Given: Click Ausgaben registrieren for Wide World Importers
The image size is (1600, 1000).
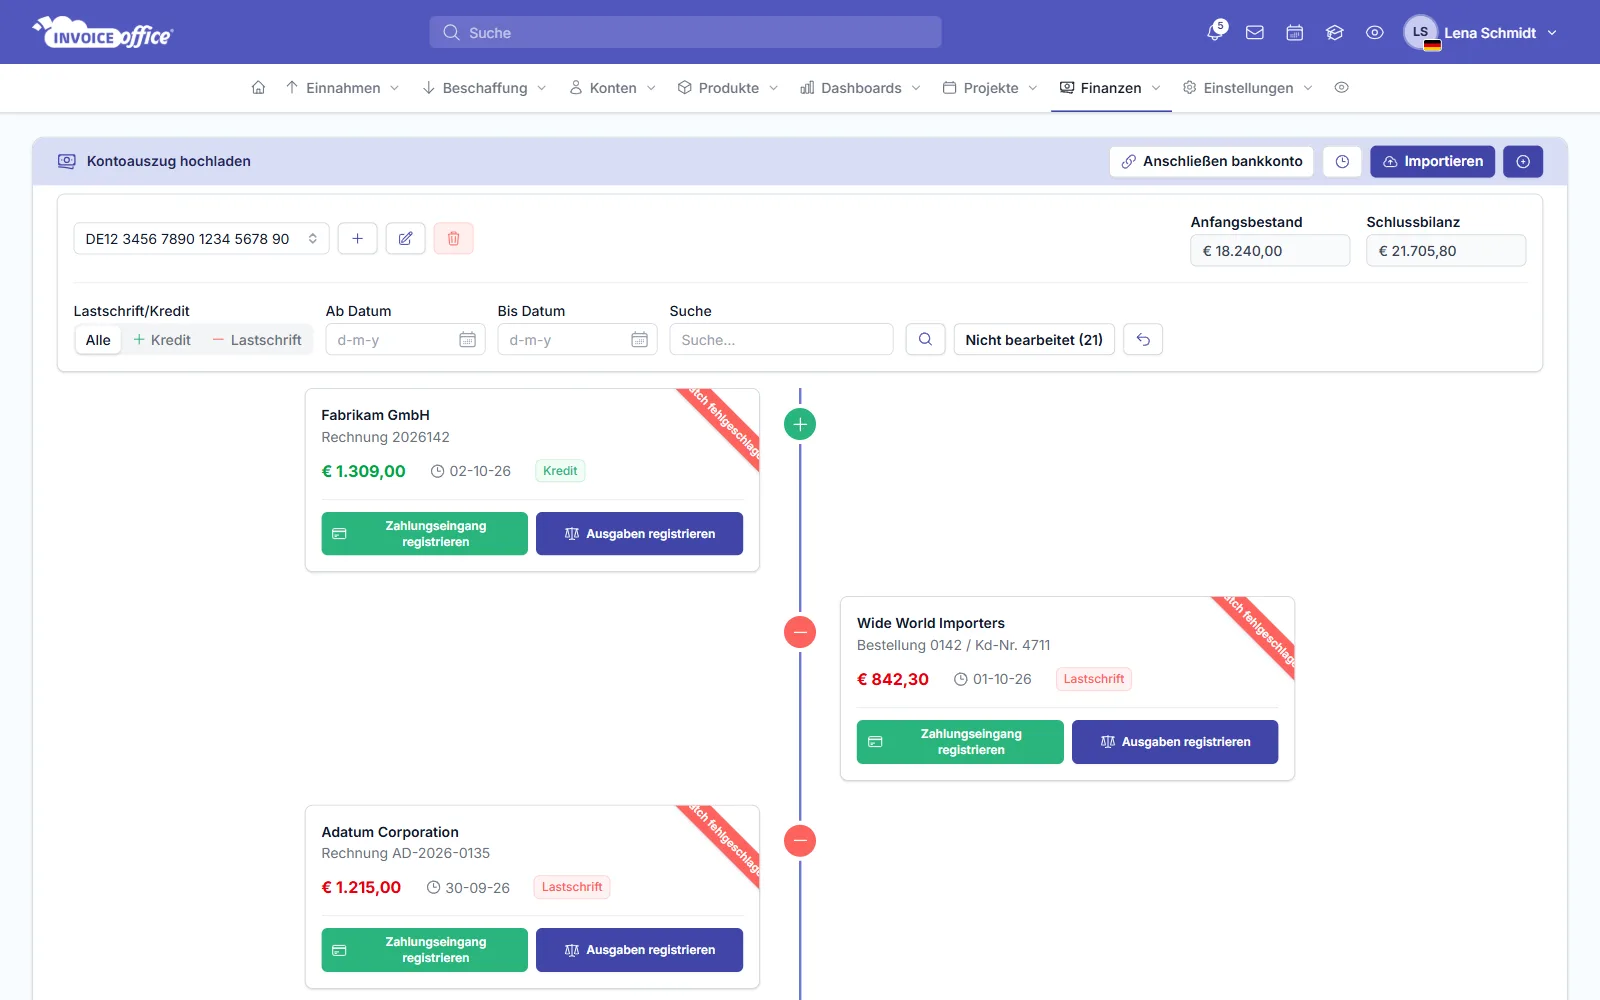Looking at the screenshot, I should (x=1175, y=742).
